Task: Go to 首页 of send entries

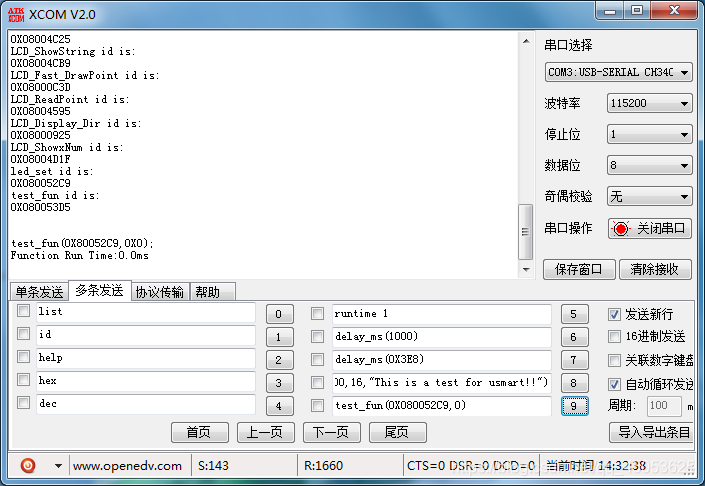Action: click(200, 432)
